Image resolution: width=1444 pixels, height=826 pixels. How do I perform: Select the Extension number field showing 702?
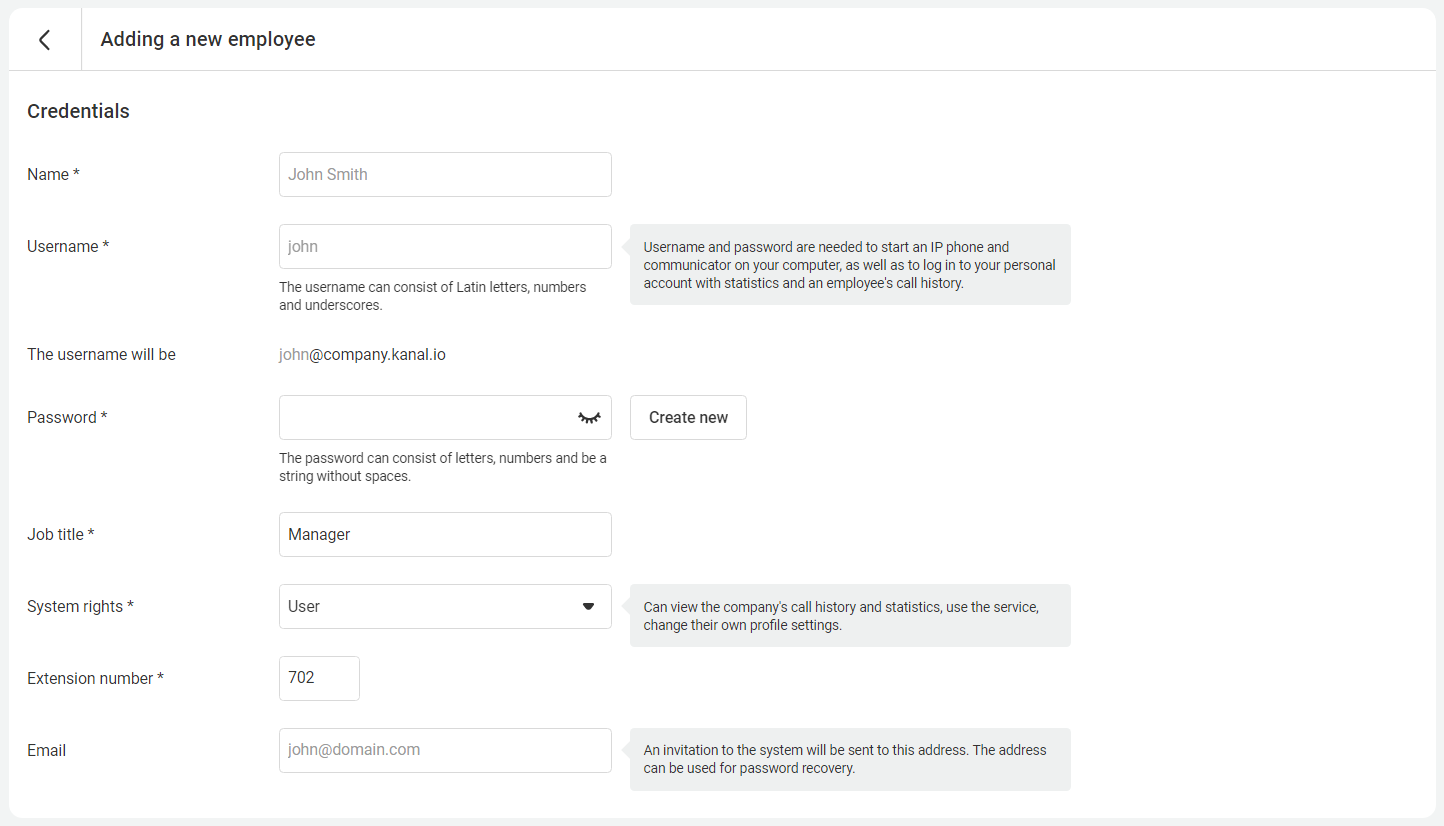pyautogui.click(x=319, y=679)
